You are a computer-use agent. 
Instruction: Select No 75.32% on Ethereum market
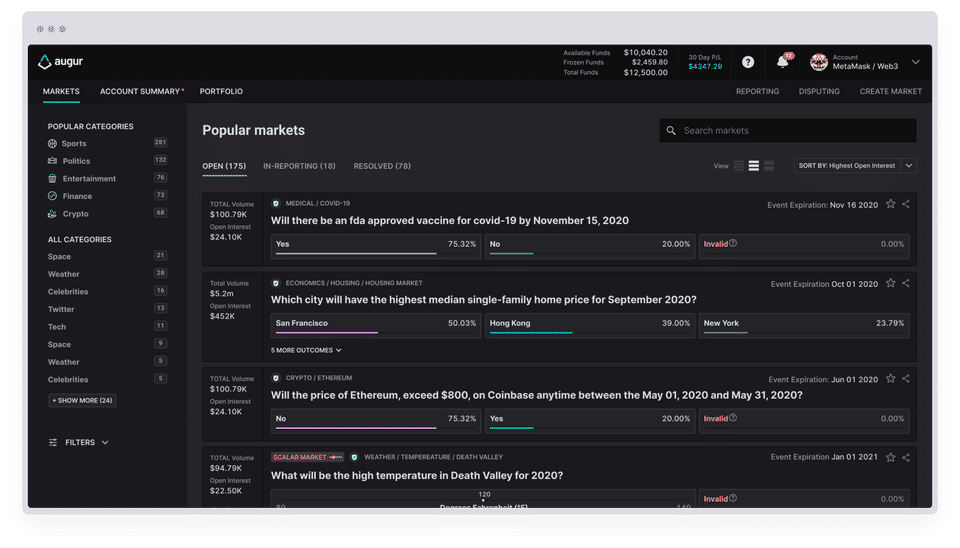pos(376,421)
